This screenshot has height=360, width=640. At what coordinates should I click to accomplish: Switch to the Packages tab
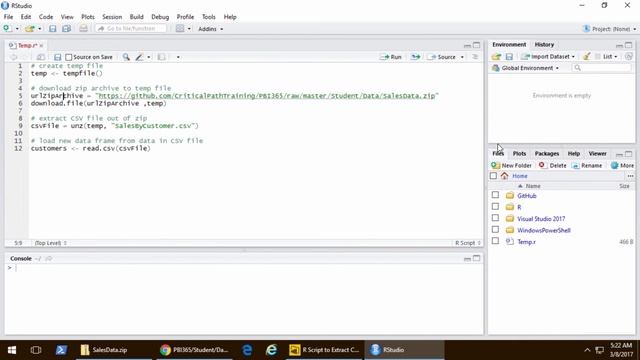(547, 153)
